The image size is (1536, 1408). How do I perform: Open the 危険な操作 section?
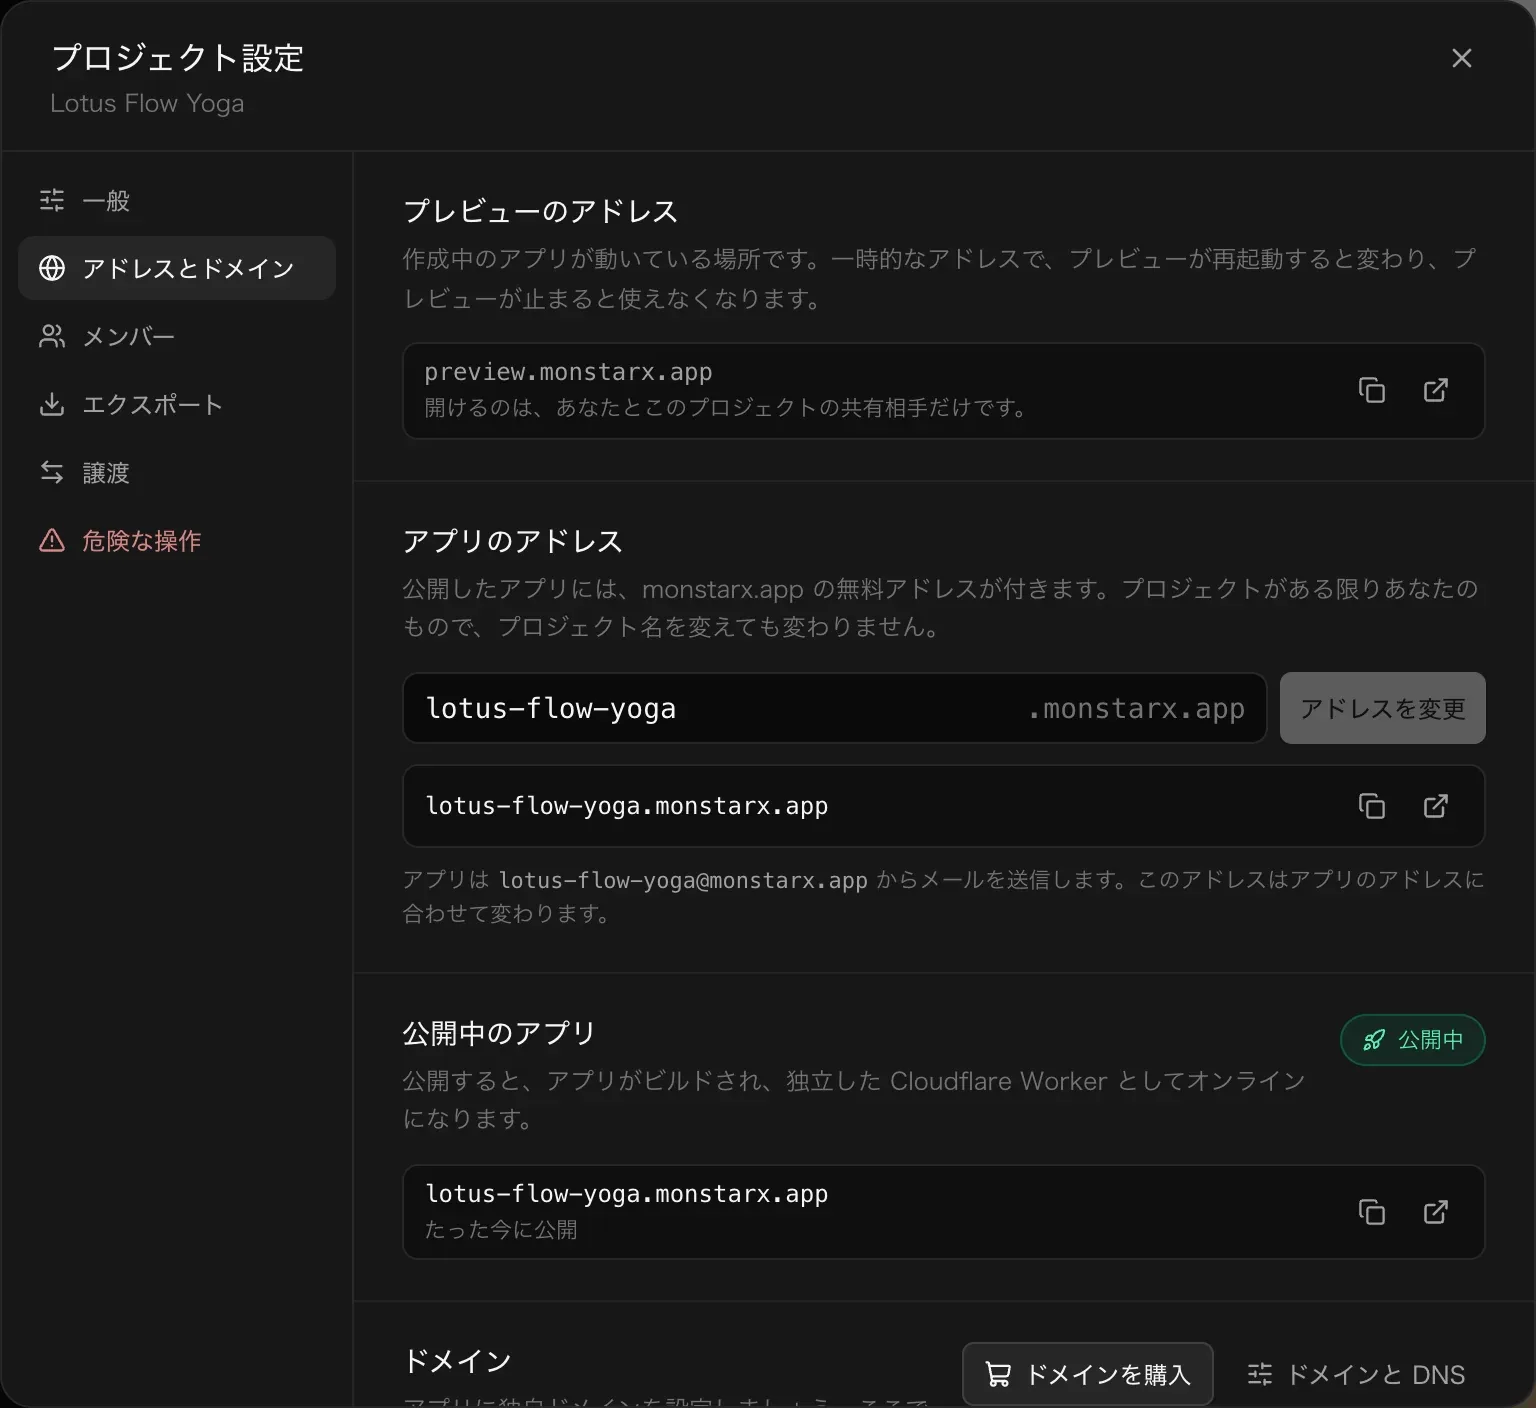tap(177, 540)
